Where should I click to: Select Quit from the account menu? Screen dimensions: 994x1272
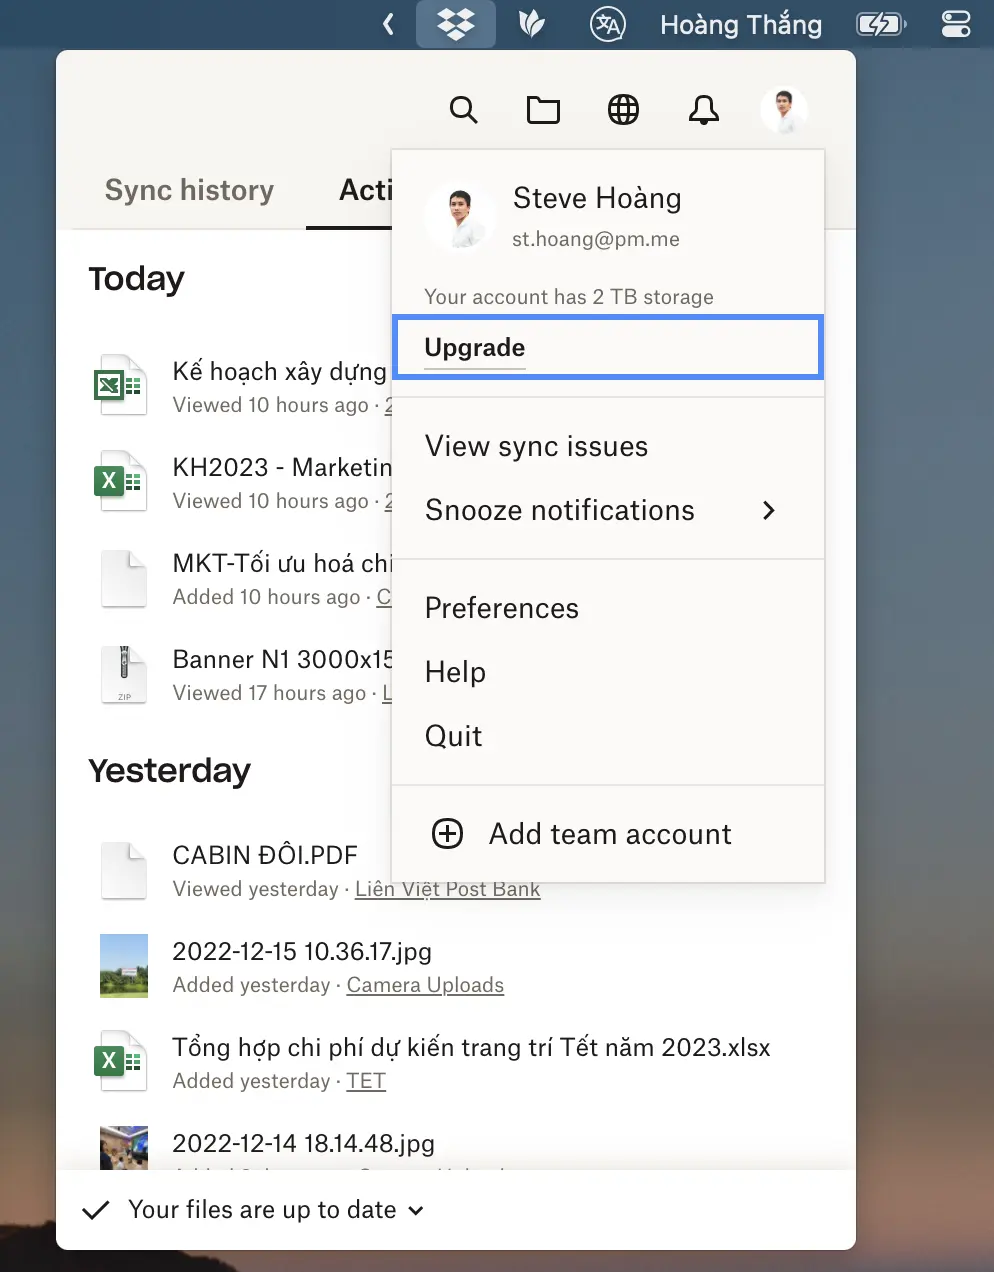[454, 736]
